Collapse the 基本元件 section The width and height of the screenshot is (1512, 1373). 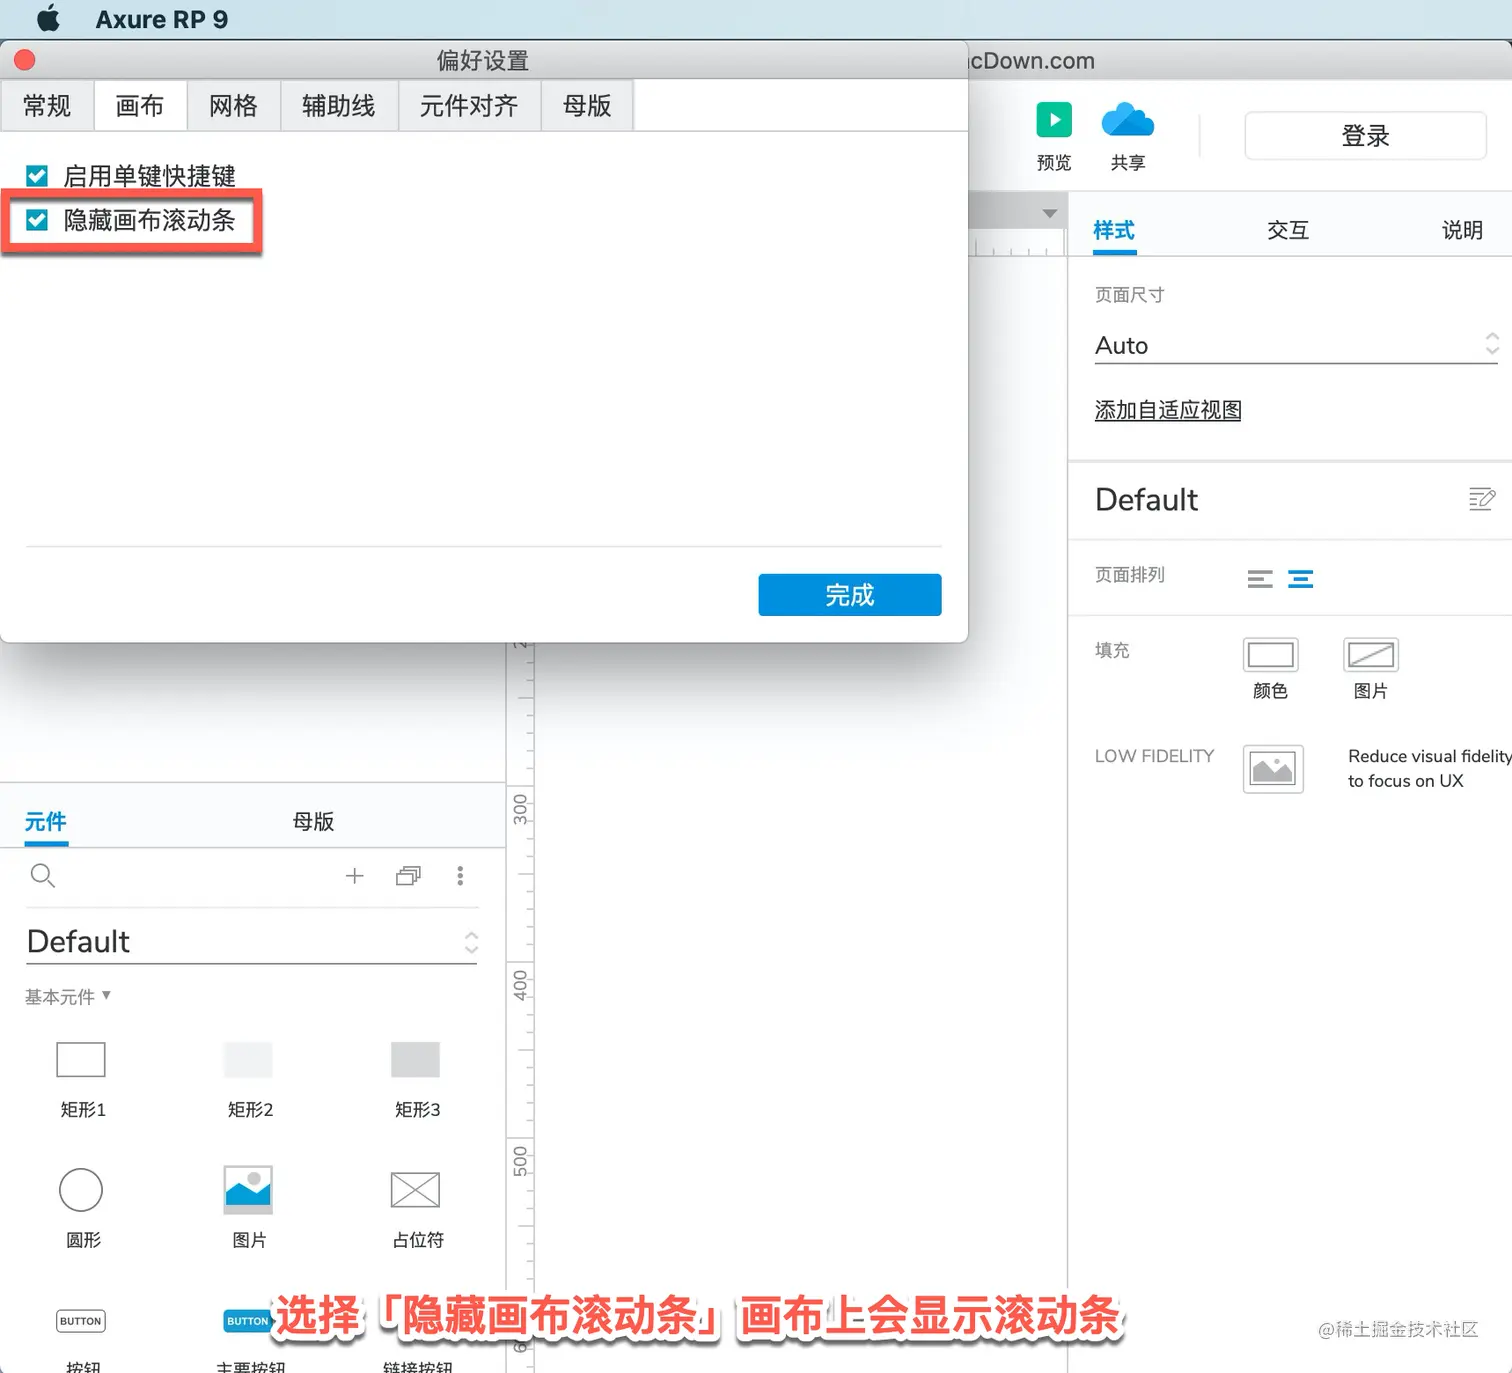point(67,996)
